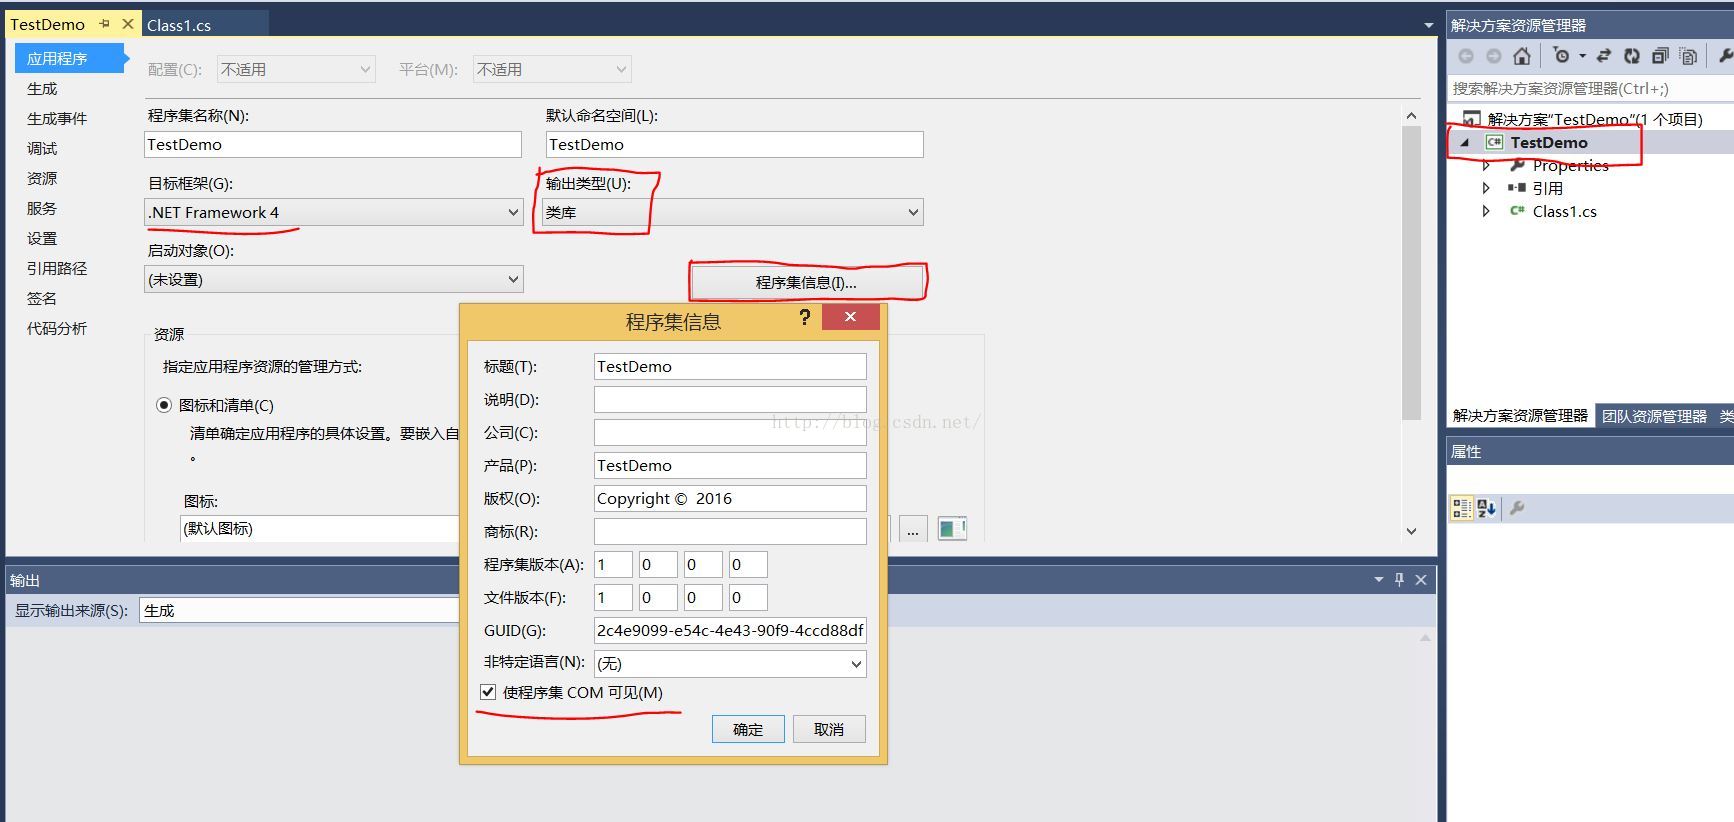Viewport: 1734px width, 822px height.
Task: Close the TestDemo properties tab
Action: pos(128,24)
